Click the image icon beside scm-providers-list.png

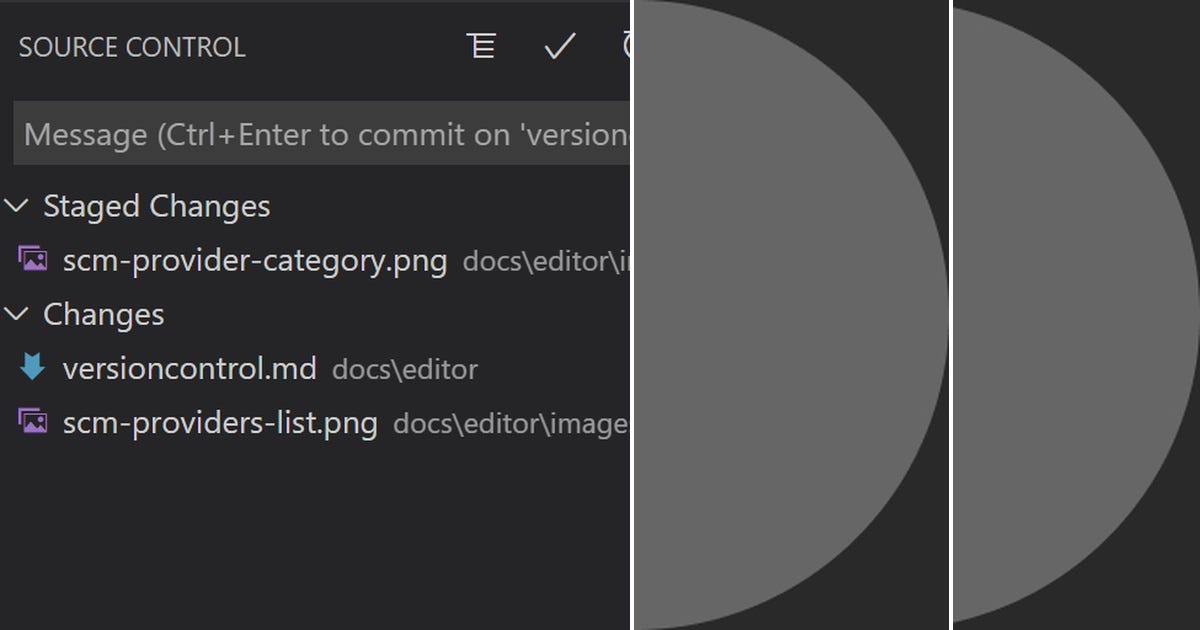[x=34, y=423]
